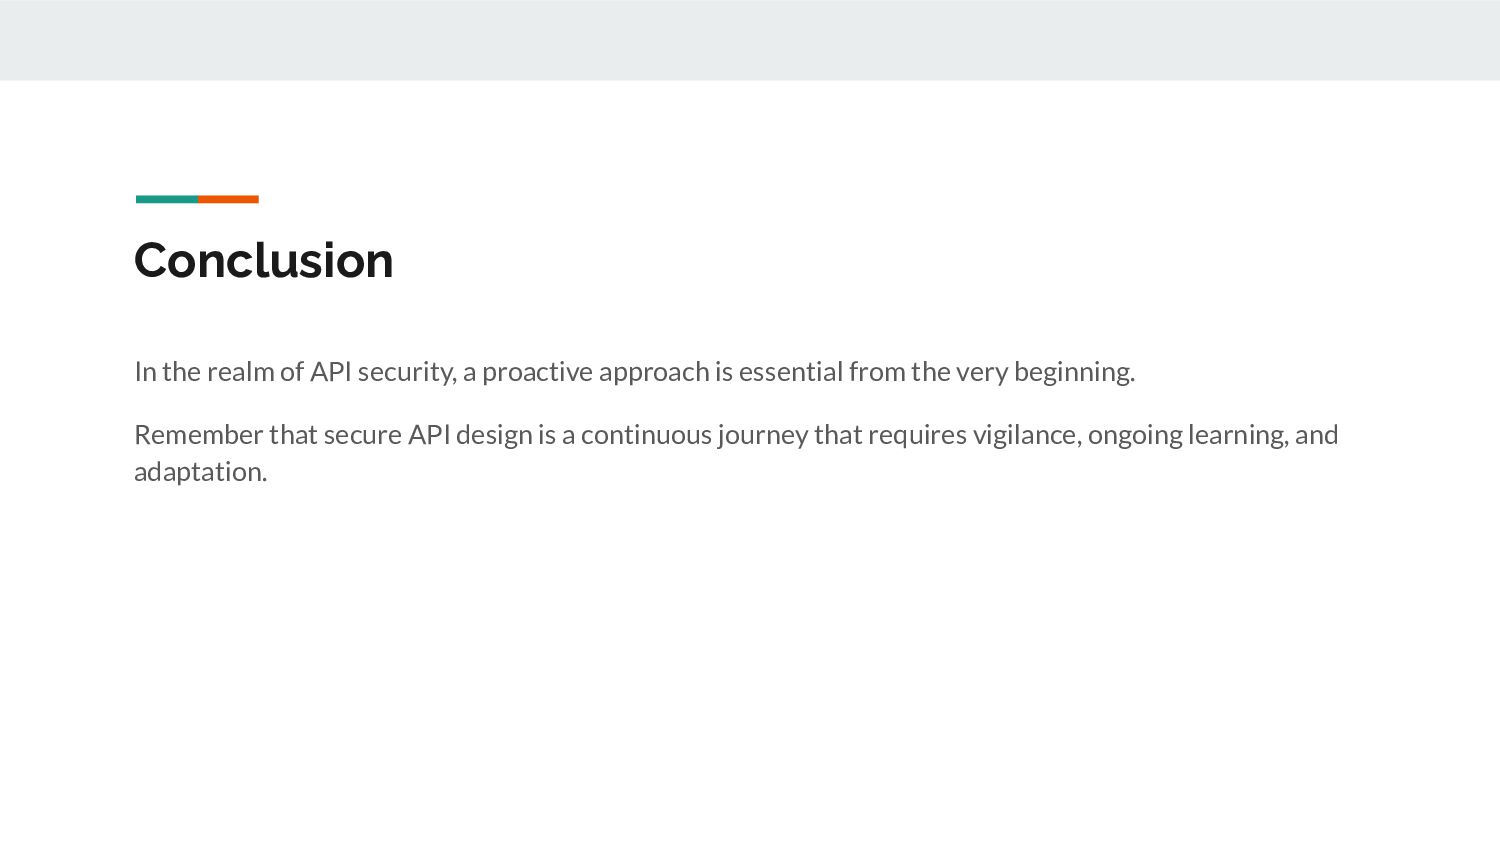Select the orange accent bar segment

point(228,199)
